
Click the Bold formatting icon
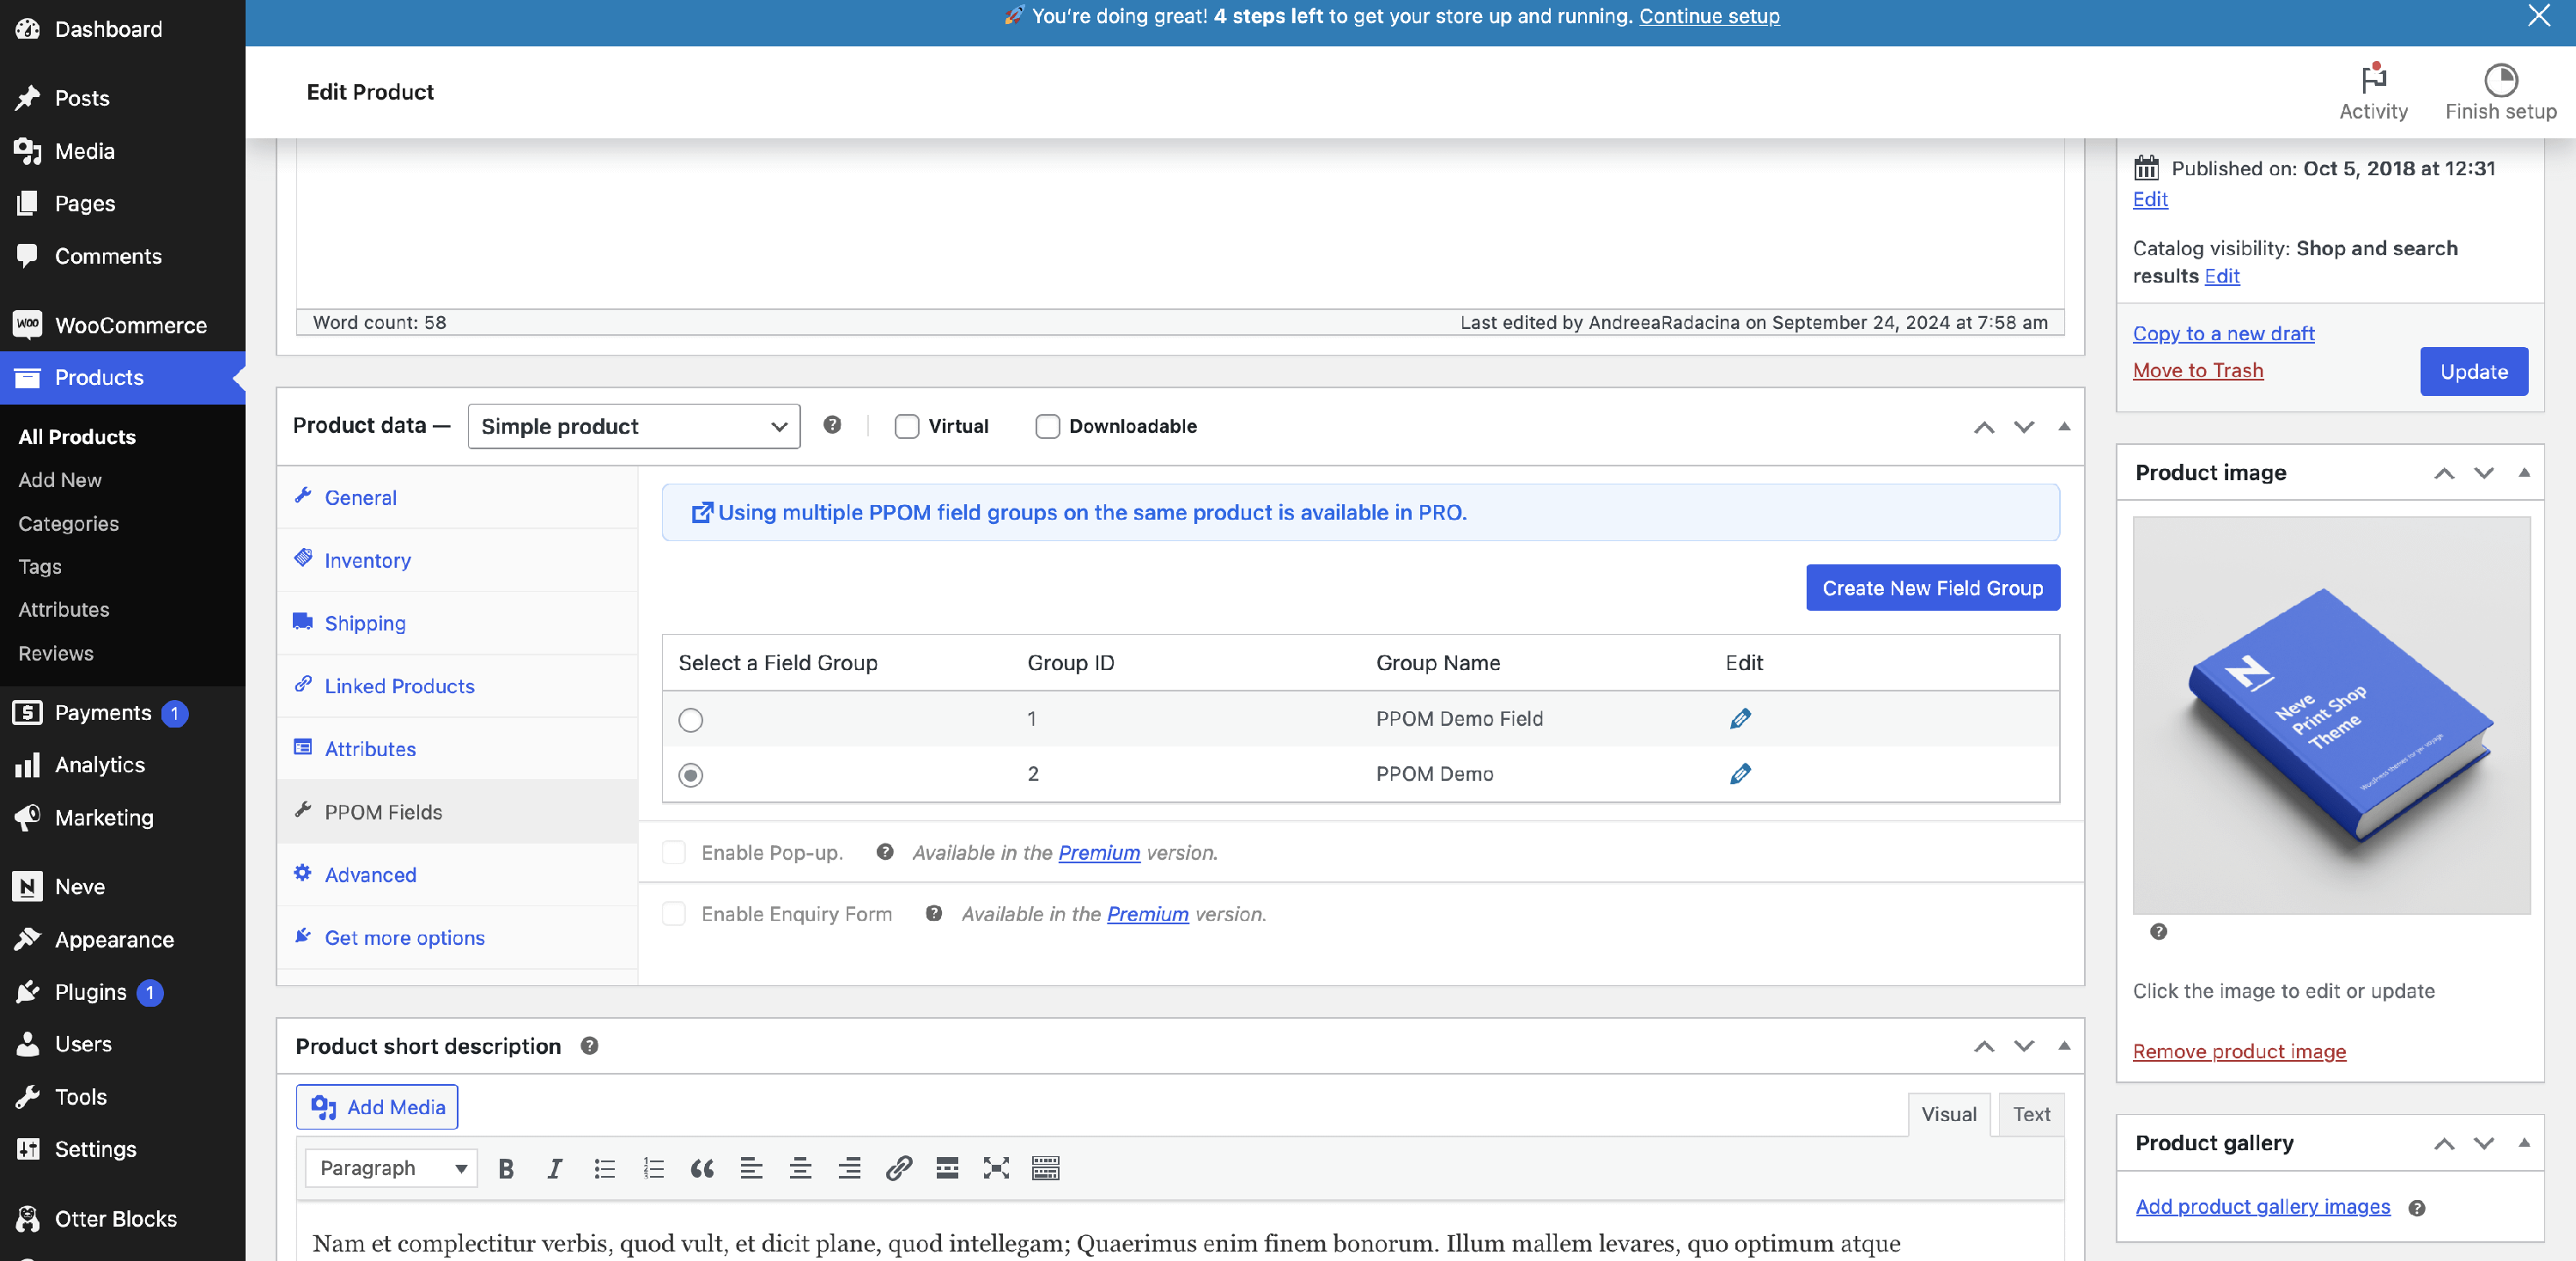506,1168
